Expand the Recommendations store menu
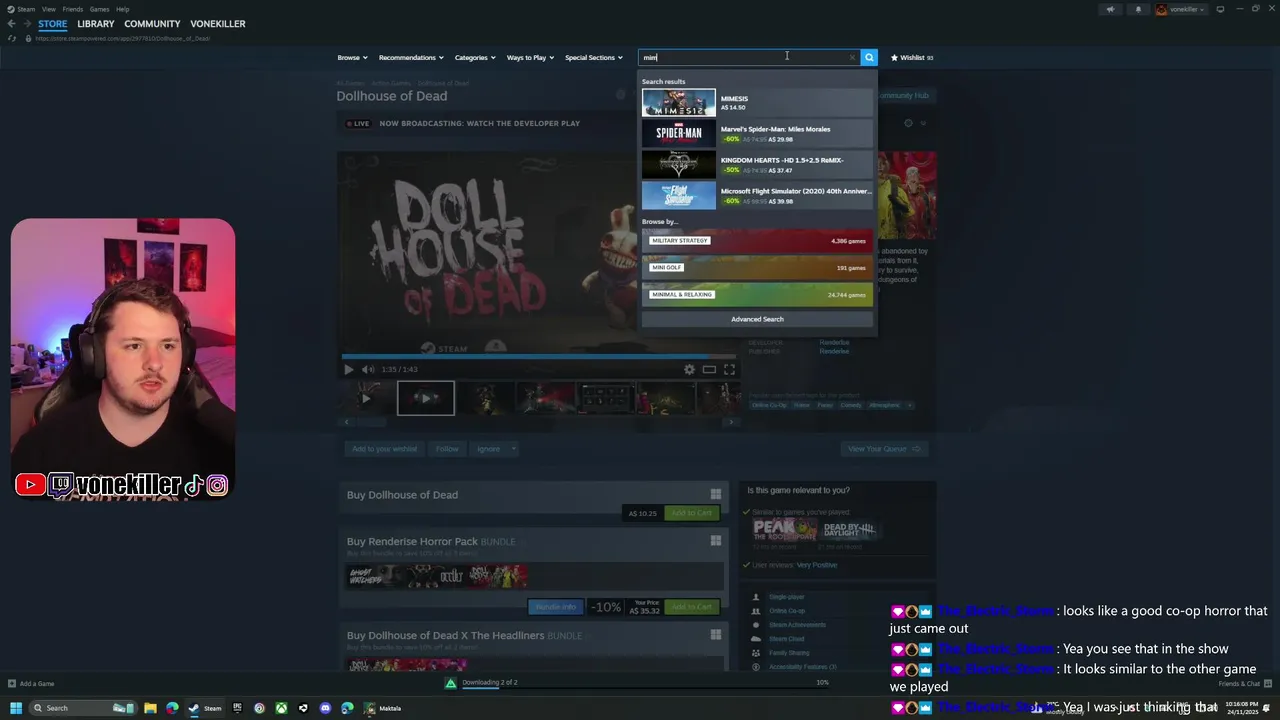 pos(410,57)
